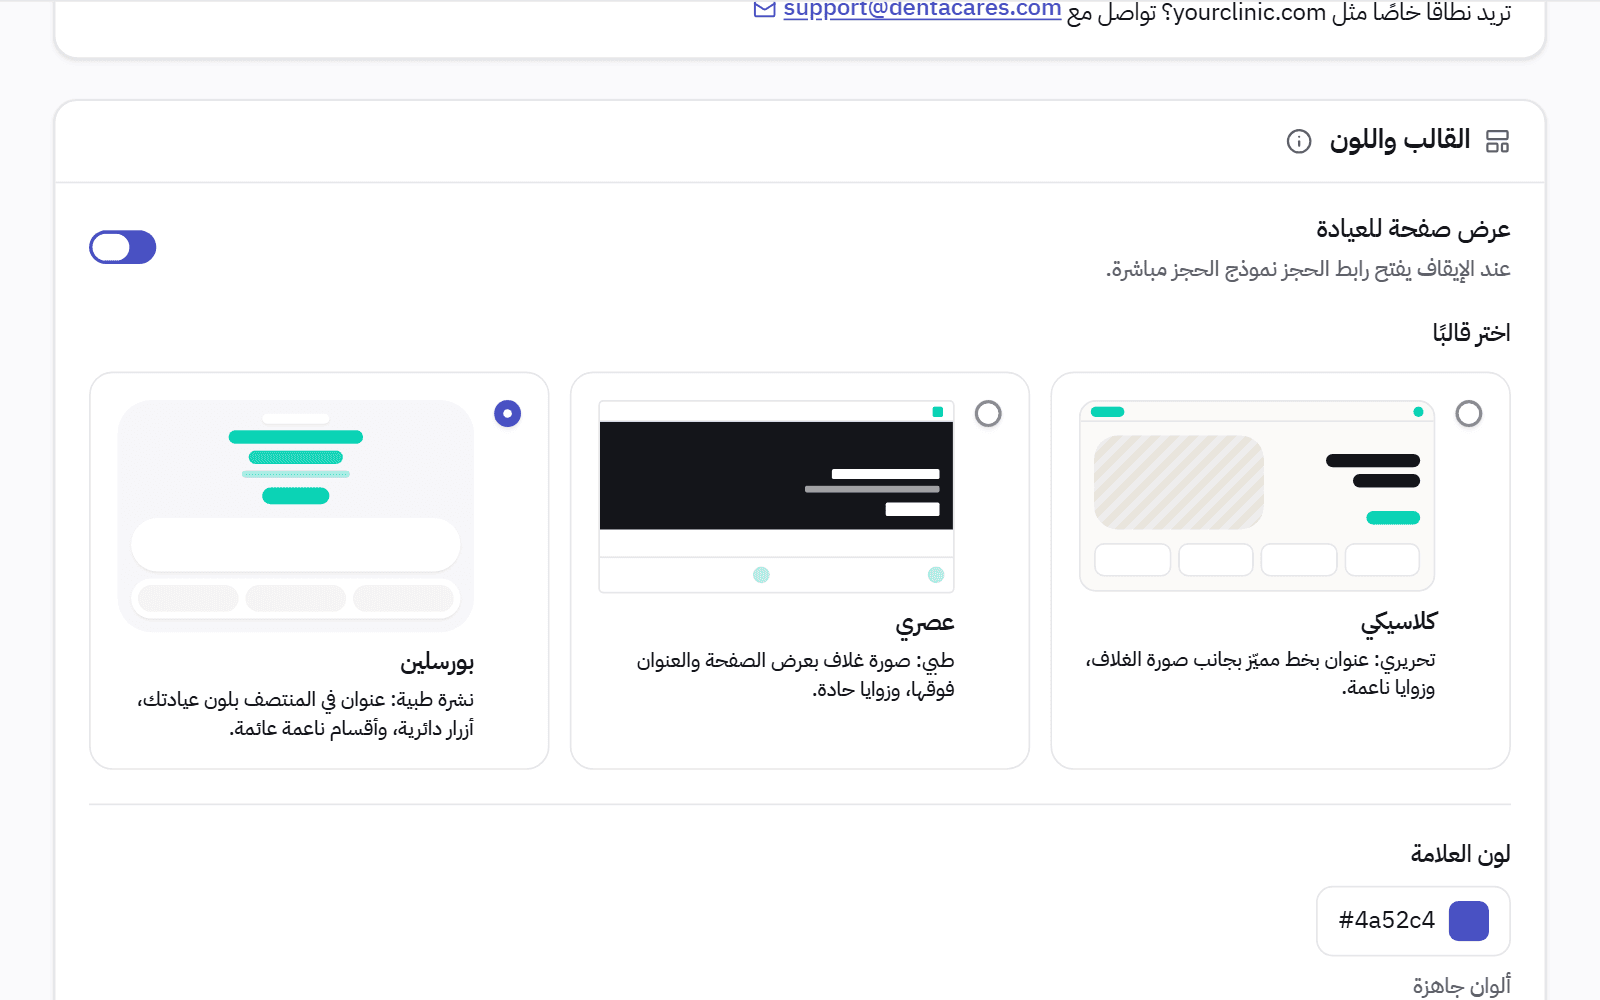
Task: Click the template layout icon in section header
Action: tap(1497, 141)
